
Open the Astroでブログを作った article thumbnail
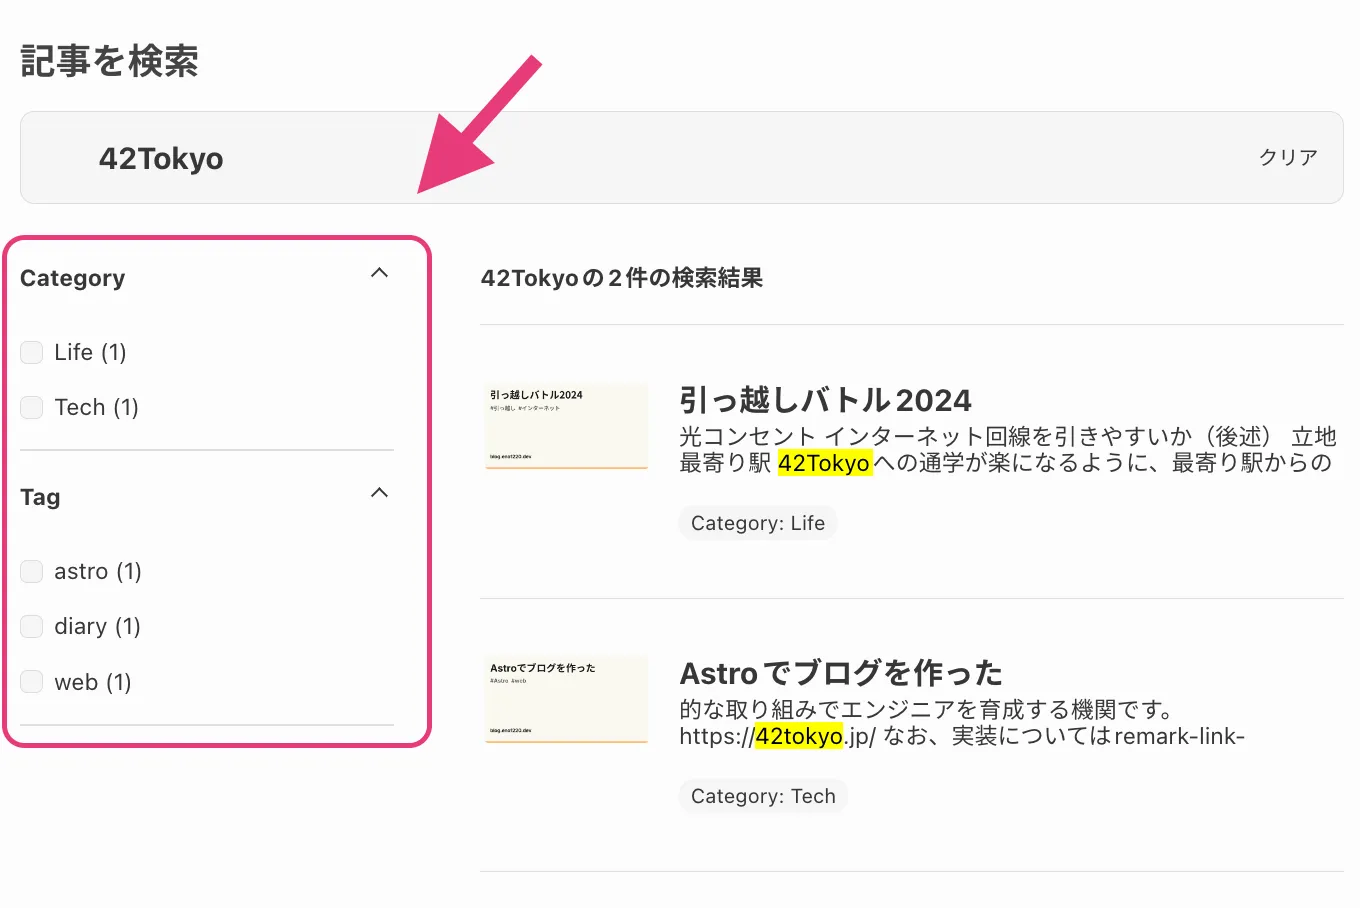(566, 698)
